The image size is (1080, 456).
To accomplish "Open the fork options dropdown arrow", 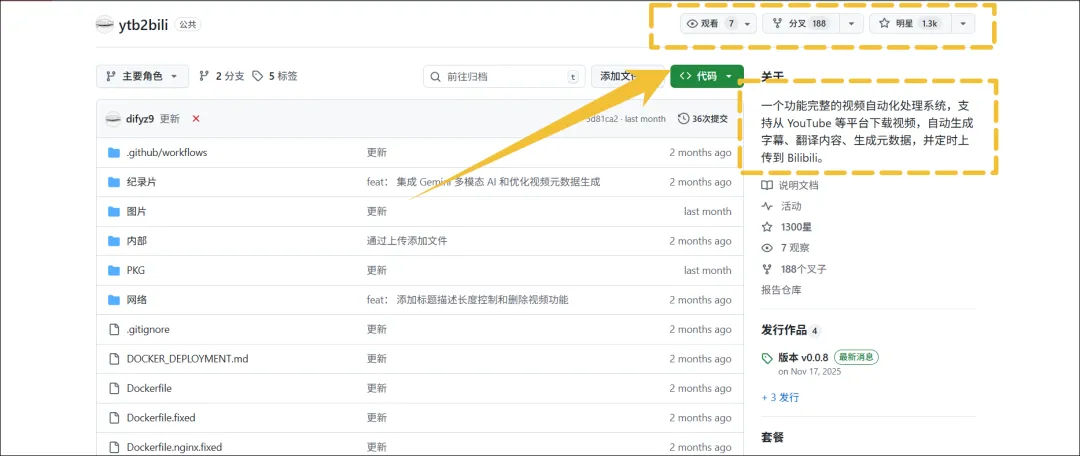I will pyautogui.click(x=851, y=23).
